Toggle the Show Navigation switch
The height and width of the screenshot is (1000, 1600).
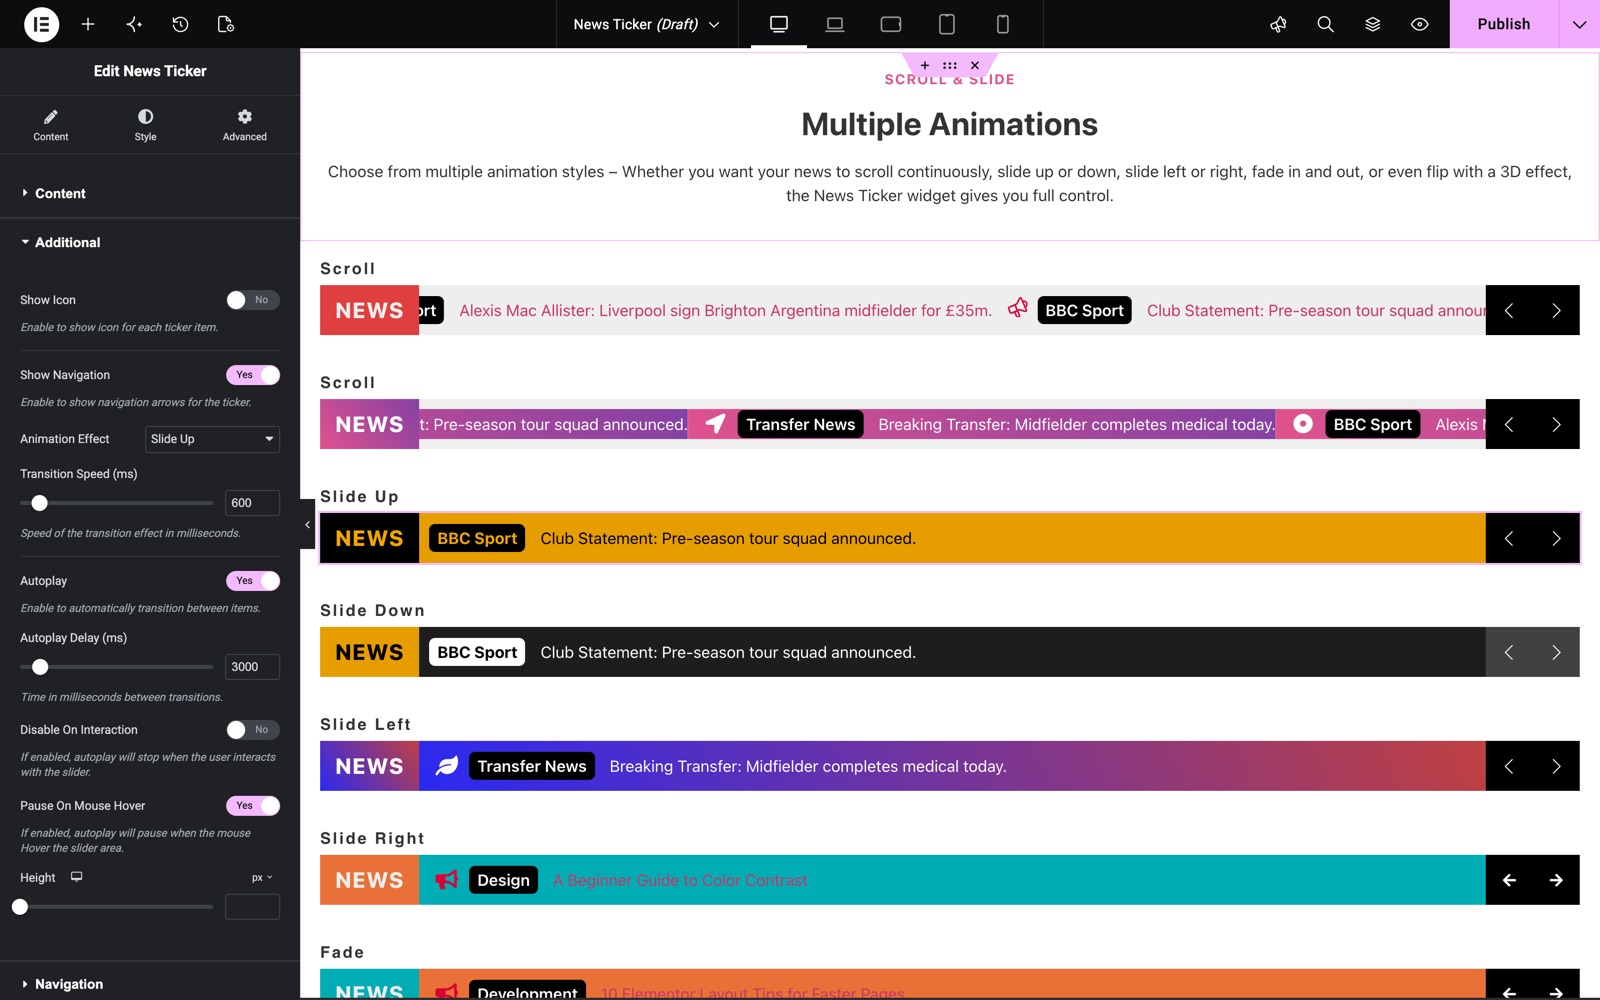[x=253, y=375]
